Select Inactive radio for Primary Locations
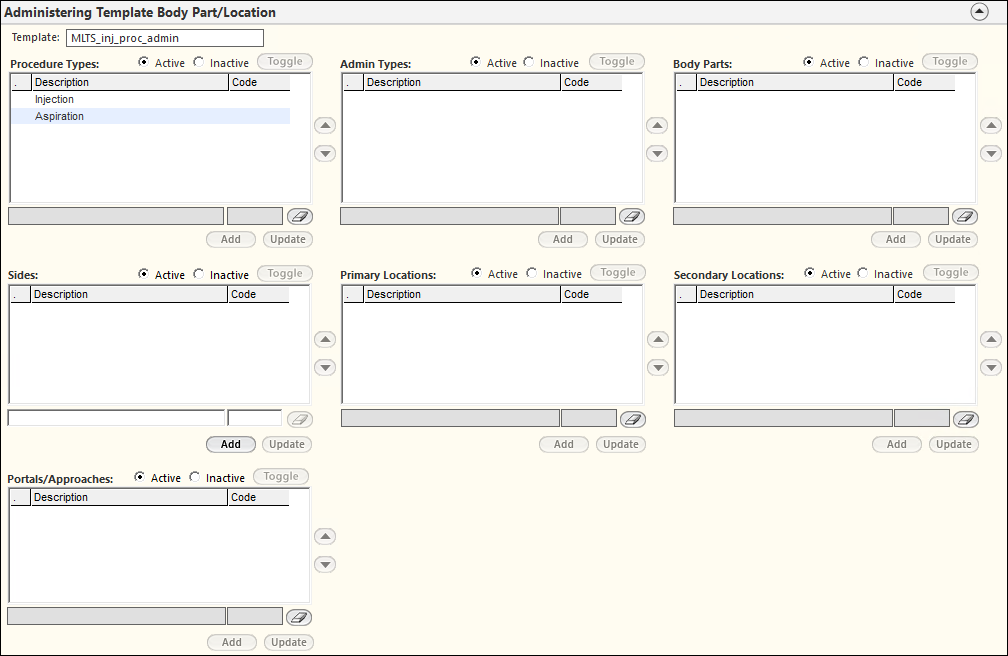This screenshot has height=656, width=1008. (532, 273)
